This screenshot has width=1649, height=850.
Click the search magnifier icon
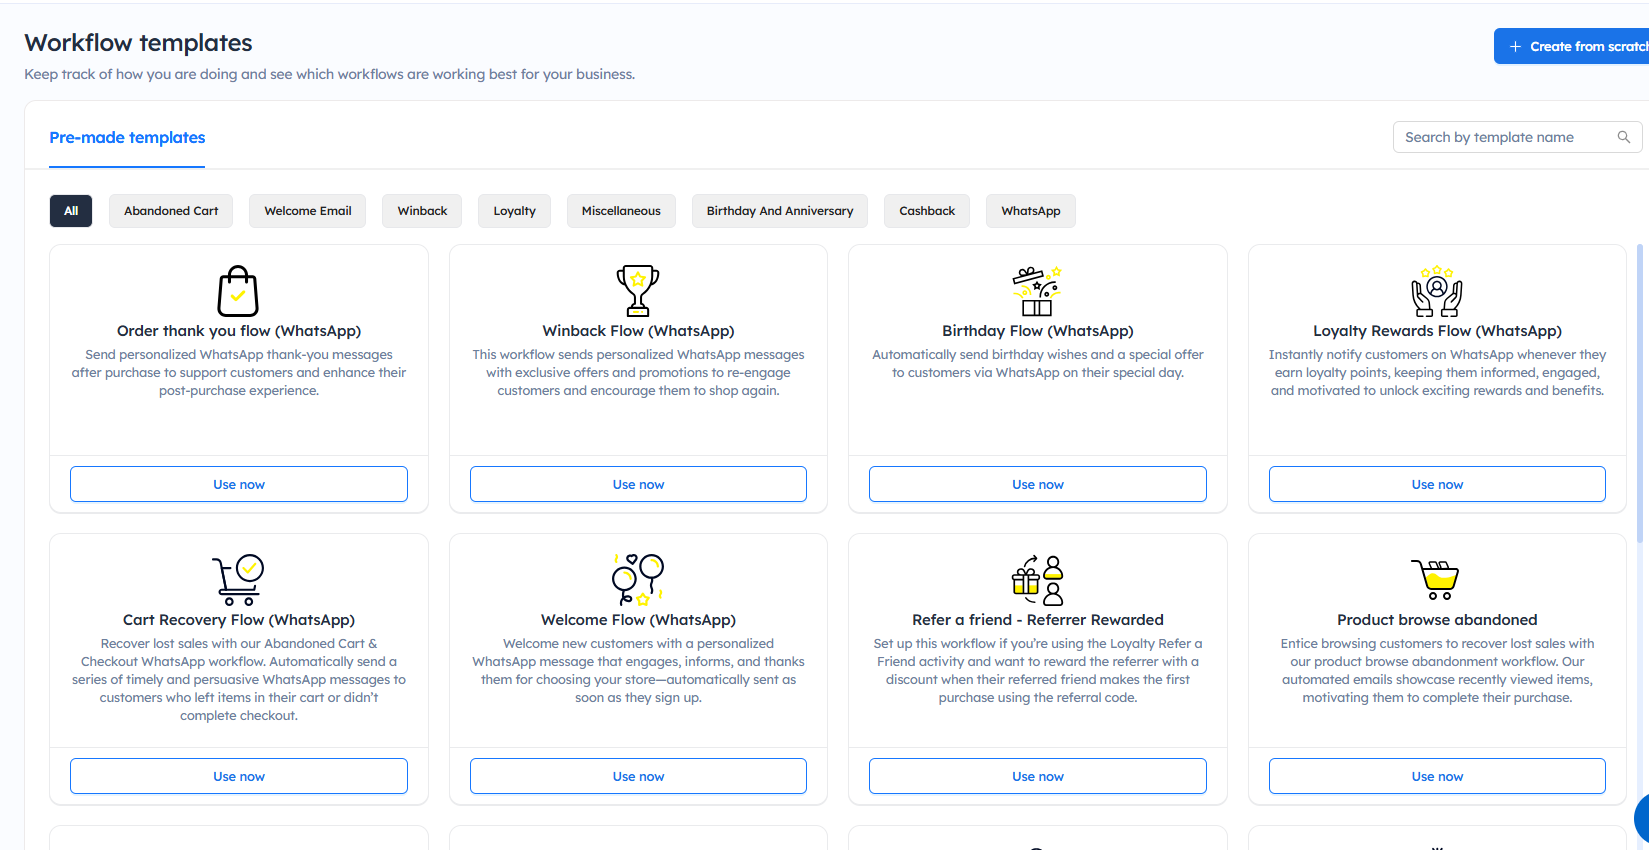click(1623, 137)
